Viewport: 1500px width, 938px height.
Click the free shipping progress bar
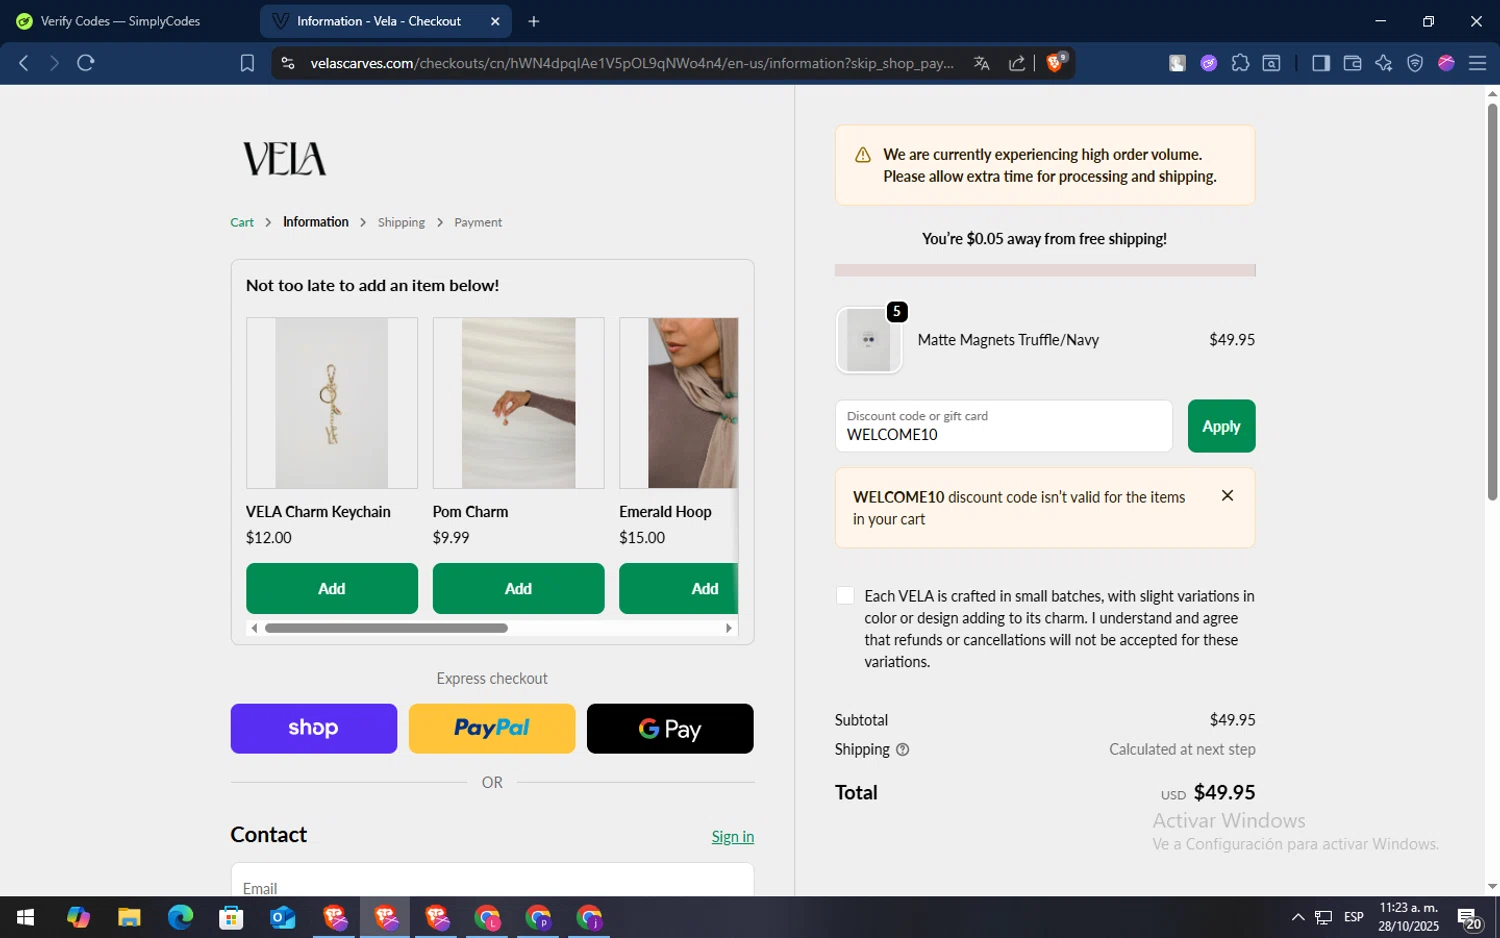[x=1045, y=270]
